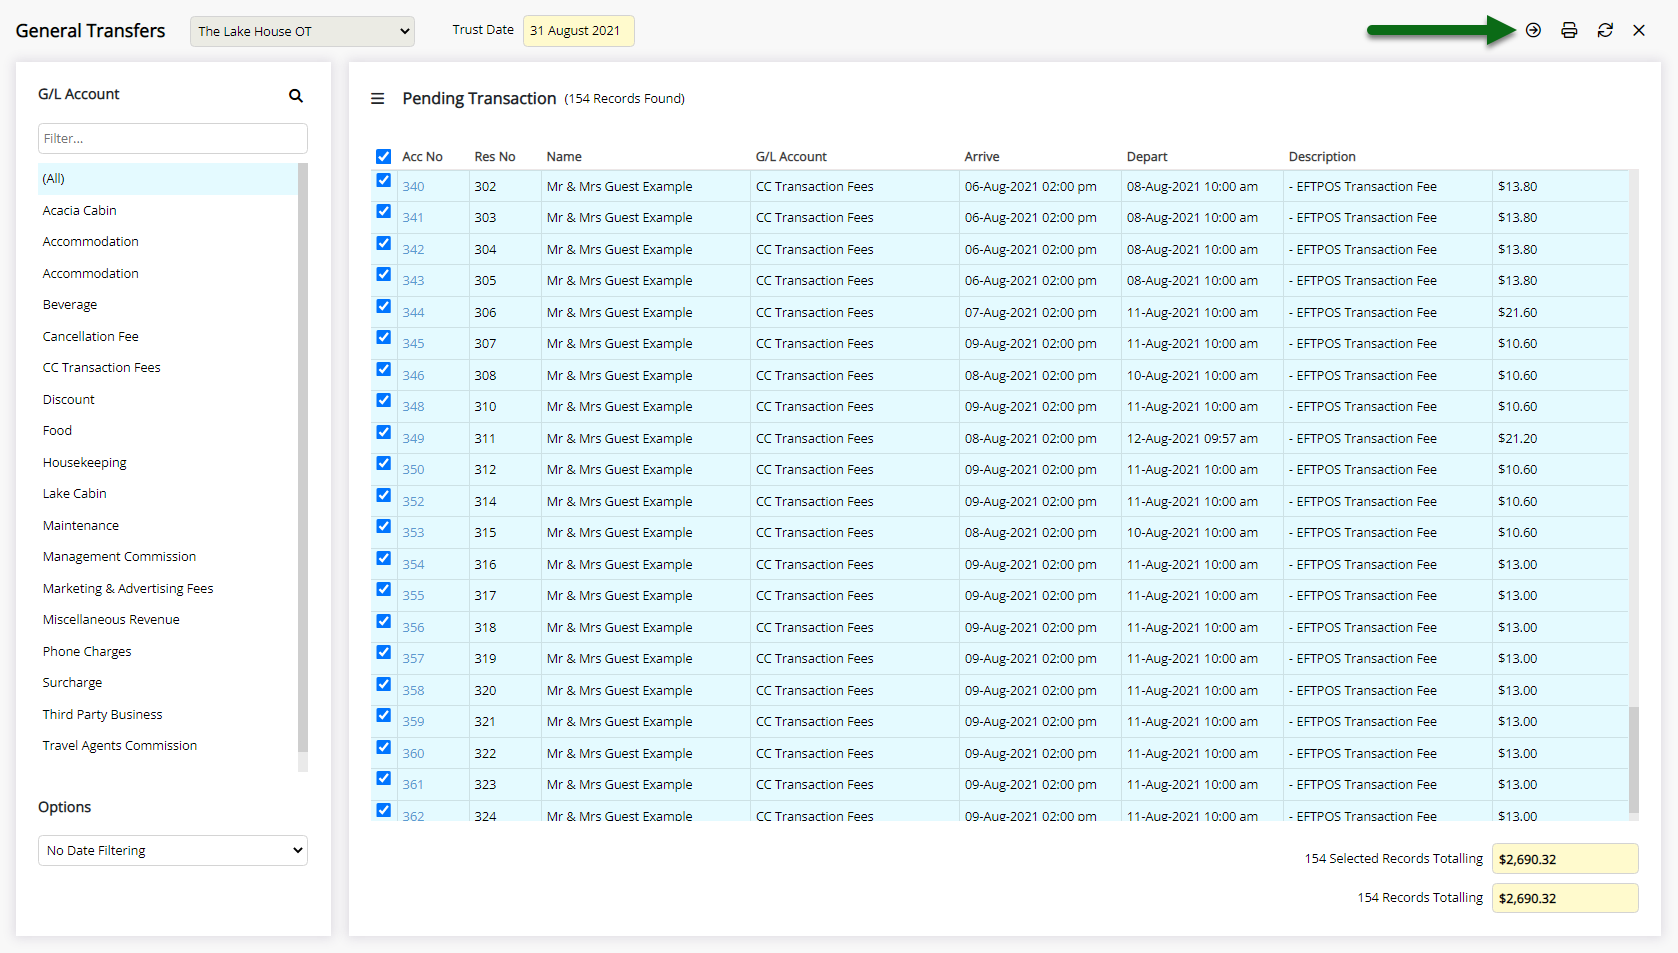
Task: Click the 154 Records Totalling amount field
Action: coord(1565,898)
